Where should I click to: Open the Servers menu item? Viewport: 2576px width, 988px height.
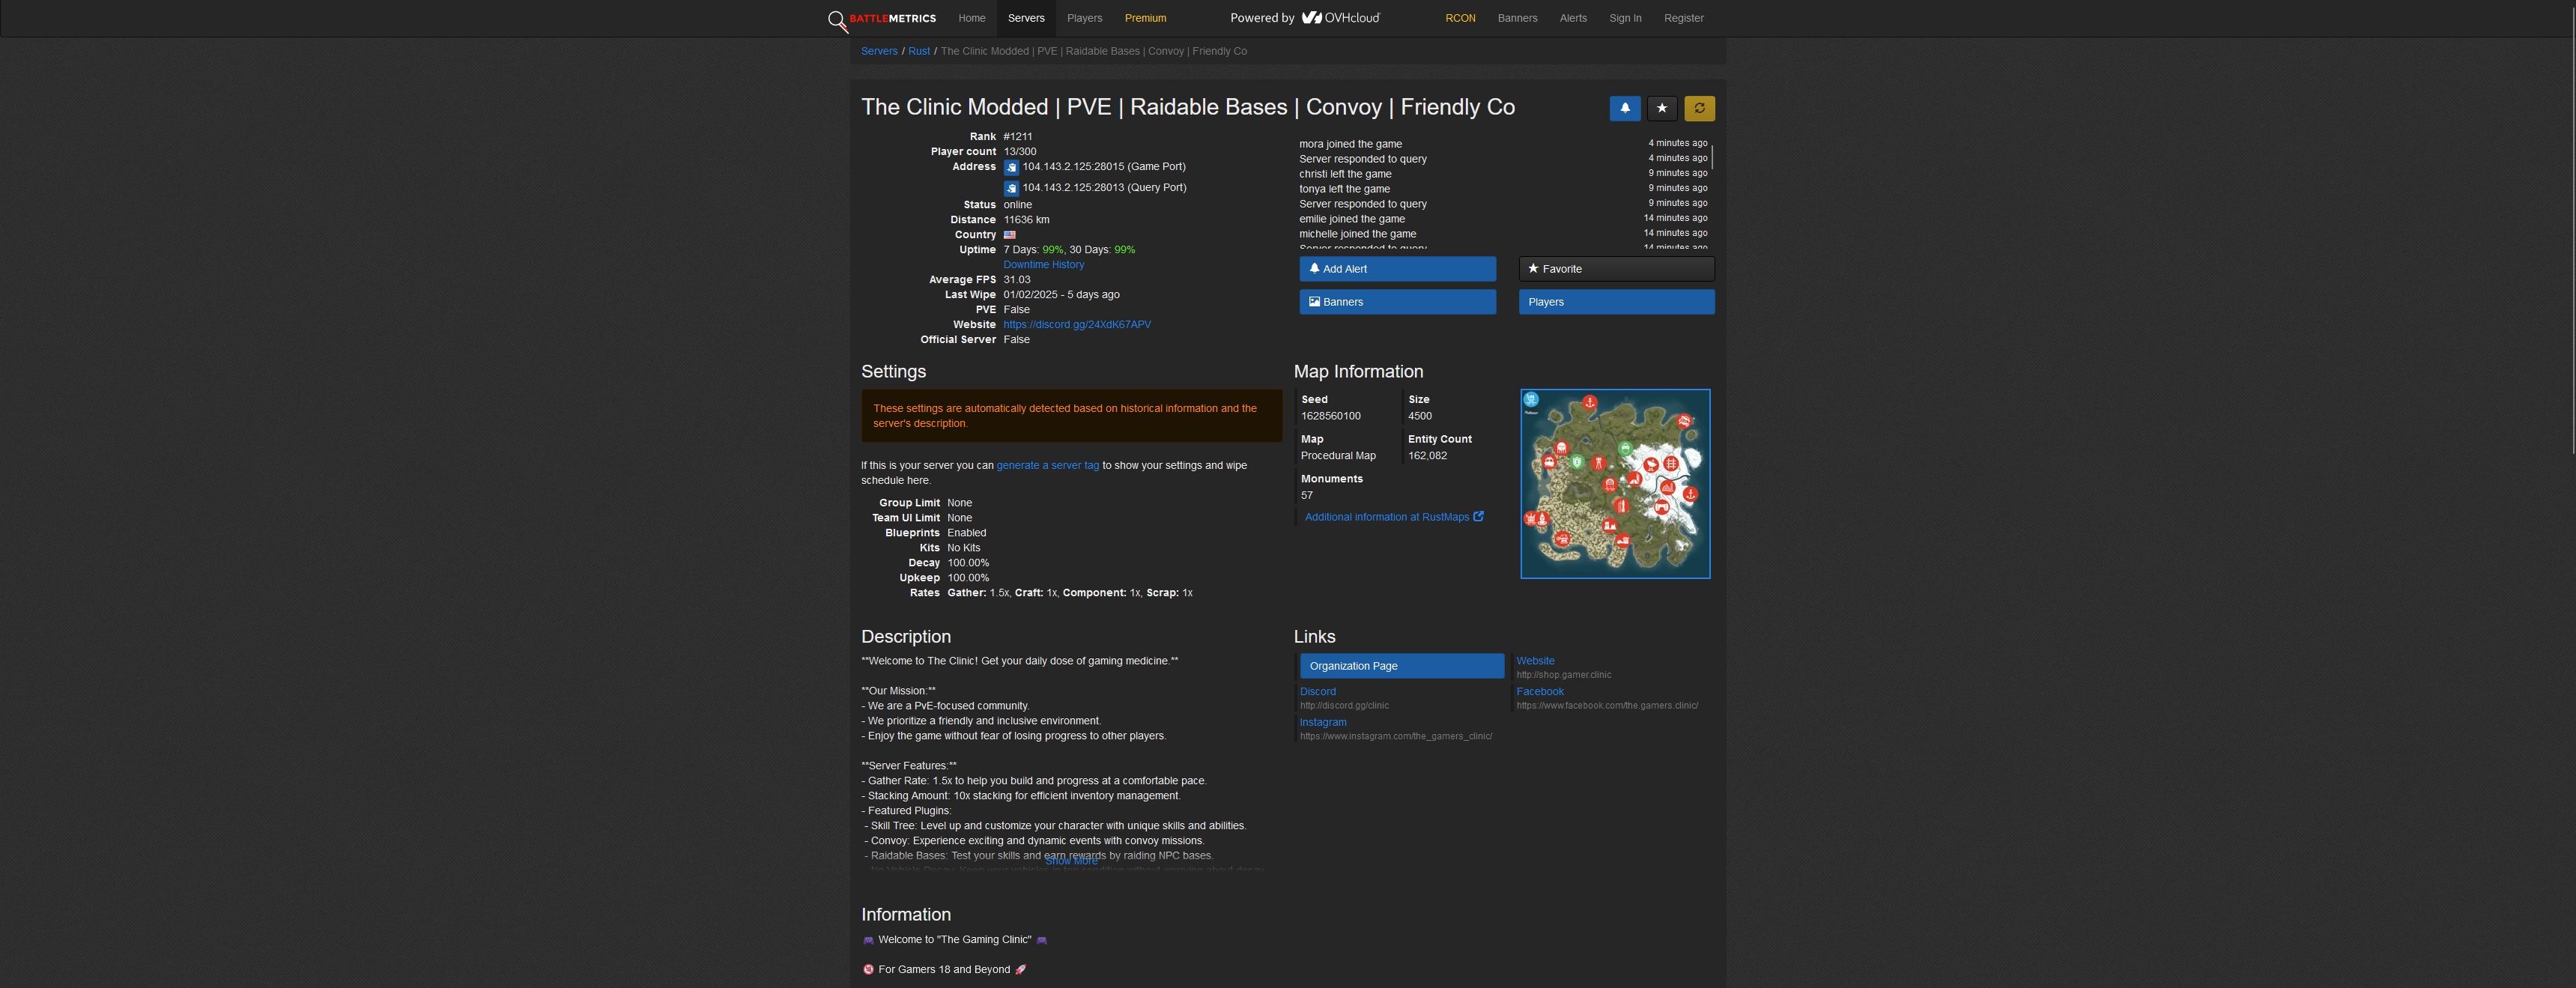point(1026,18)
